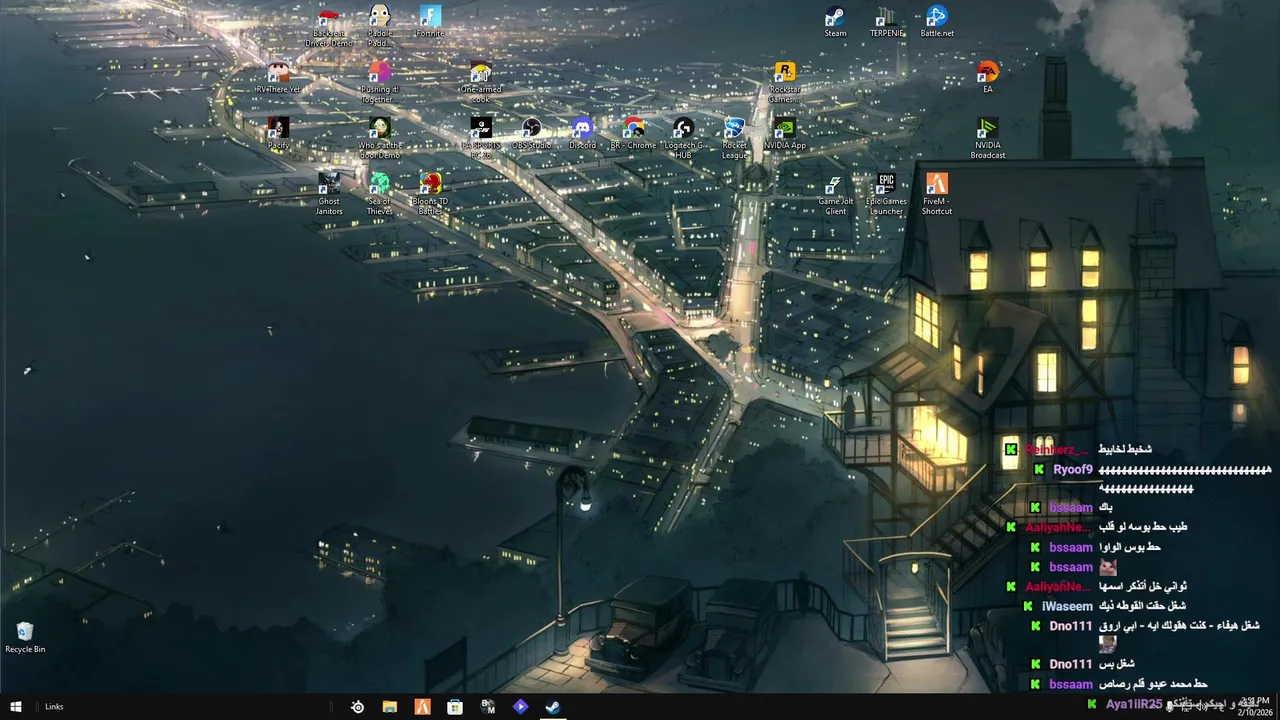Open the BR - Chrome shortcut
1280x720 pixels.
[x=633, y=134]
